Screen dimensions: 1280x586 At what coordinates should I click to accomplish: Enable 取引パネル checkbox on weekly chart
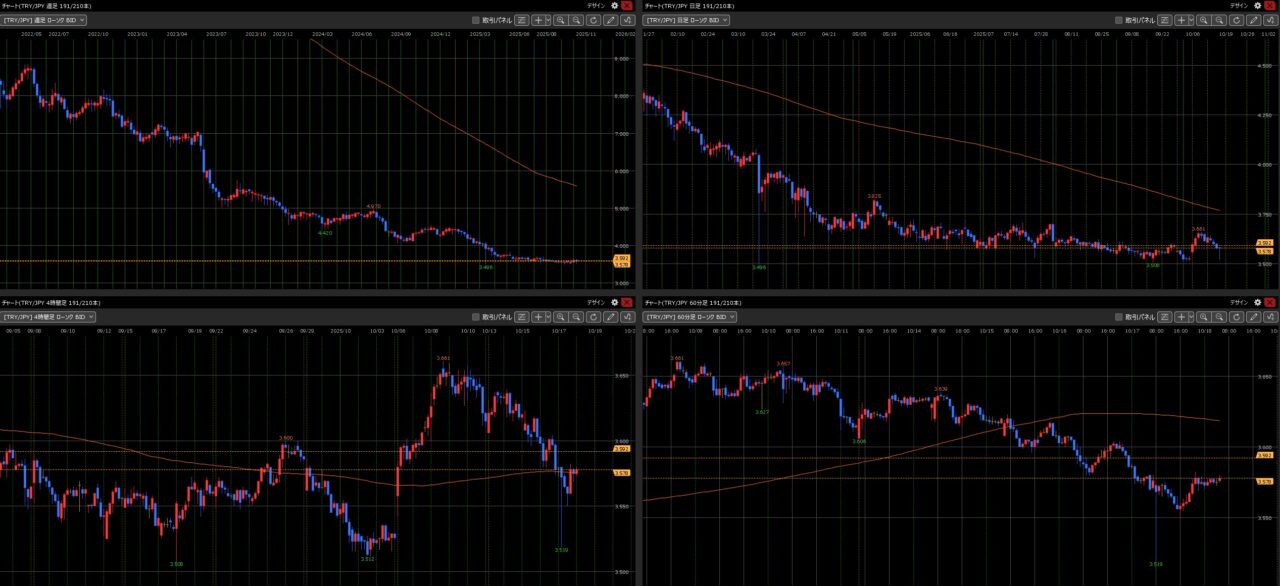click(476, 20)
